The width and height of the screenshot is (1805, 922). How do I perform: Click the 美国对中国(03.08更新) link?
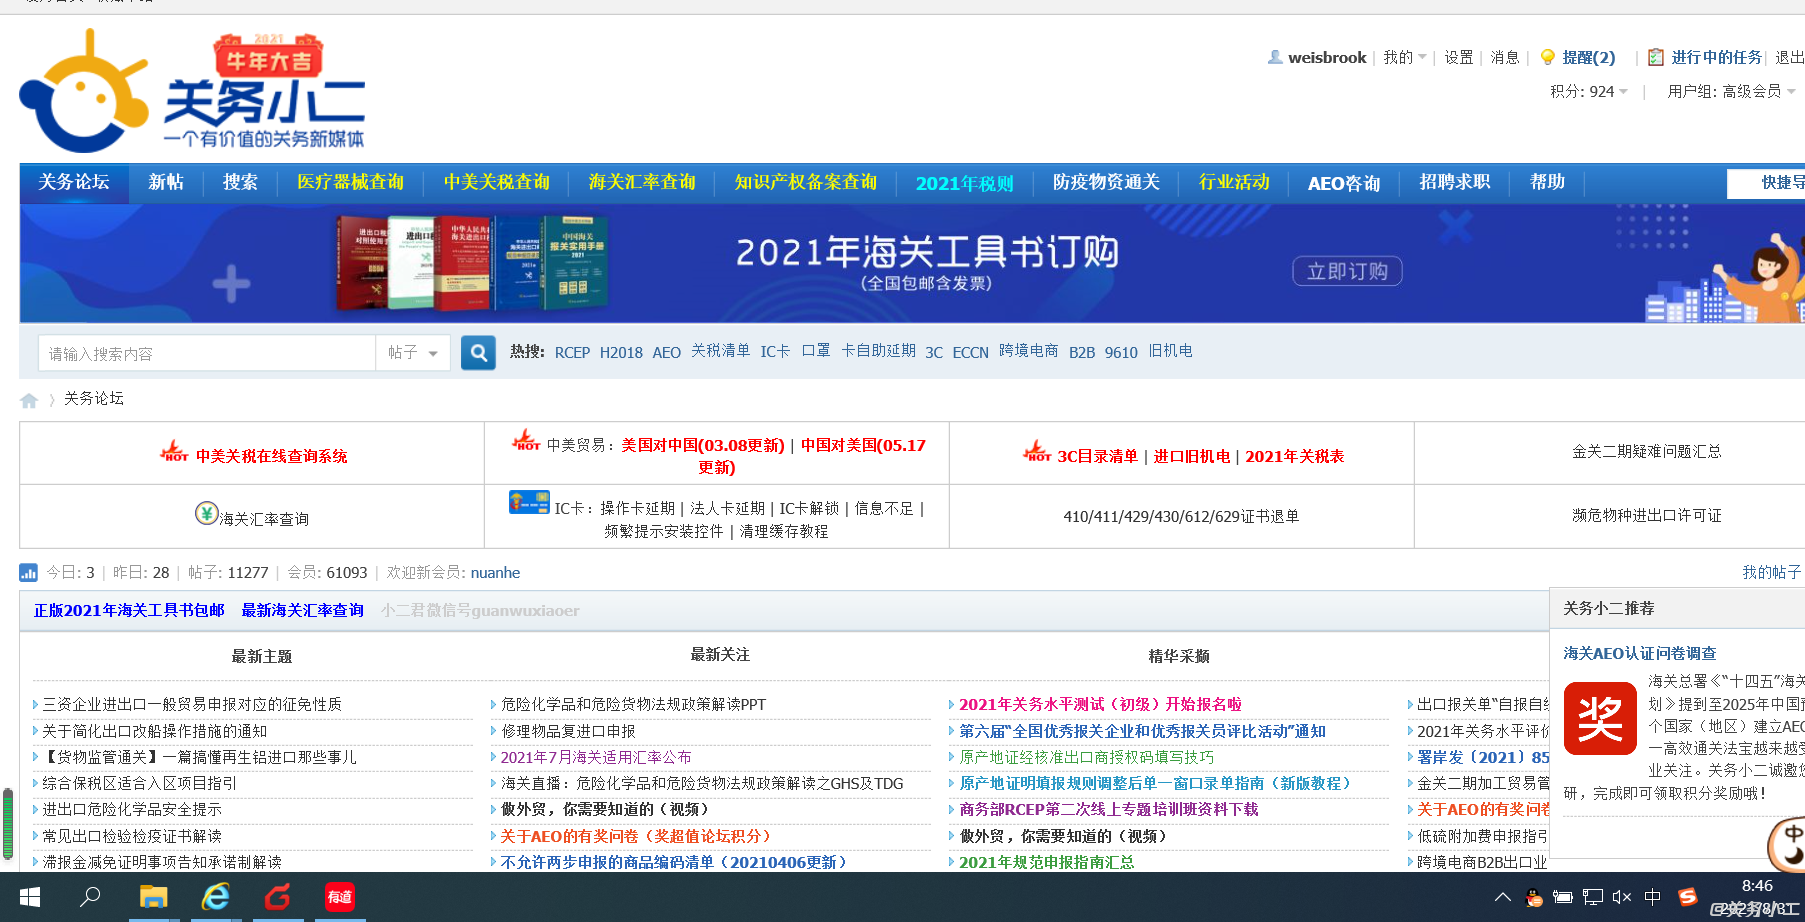tap(703, 445)
